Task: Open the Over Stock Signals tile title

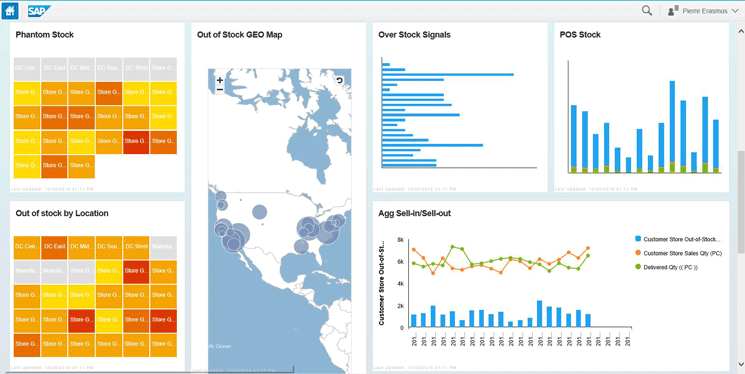Action: (x=414, y=35)
